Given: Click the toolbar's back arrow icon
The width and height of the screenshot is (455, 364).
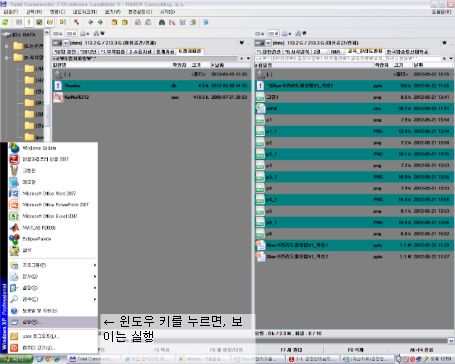Looking at the screenshot, I should 90,22.
